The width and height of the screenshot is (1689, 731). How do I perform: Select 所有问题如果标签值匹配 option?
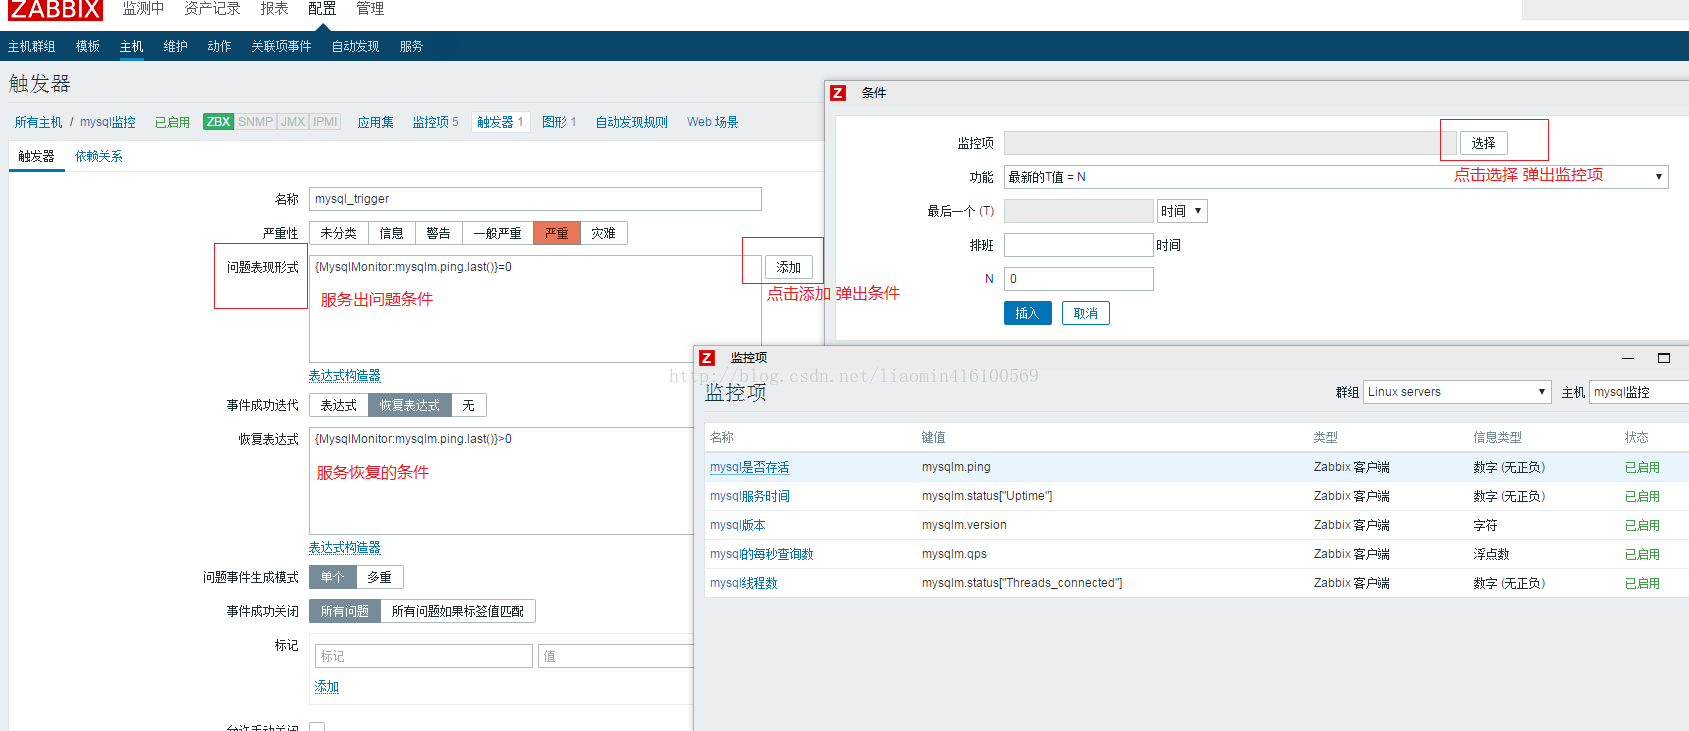[x=458, y=611]
